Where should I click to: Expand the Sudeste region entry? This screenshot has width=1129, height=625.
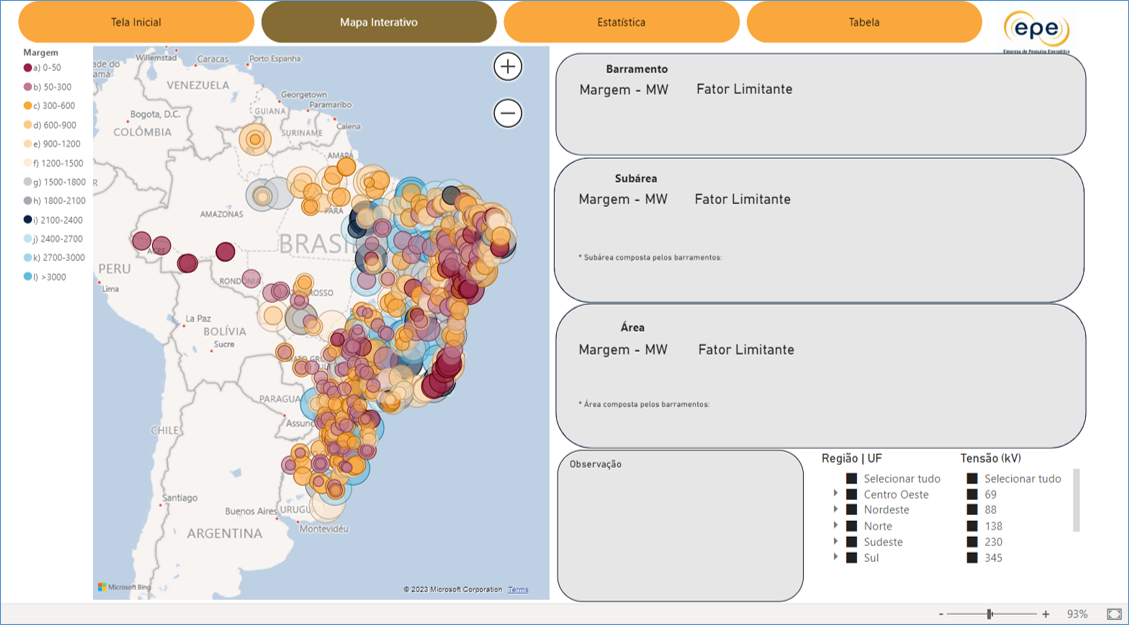[837, 542]
